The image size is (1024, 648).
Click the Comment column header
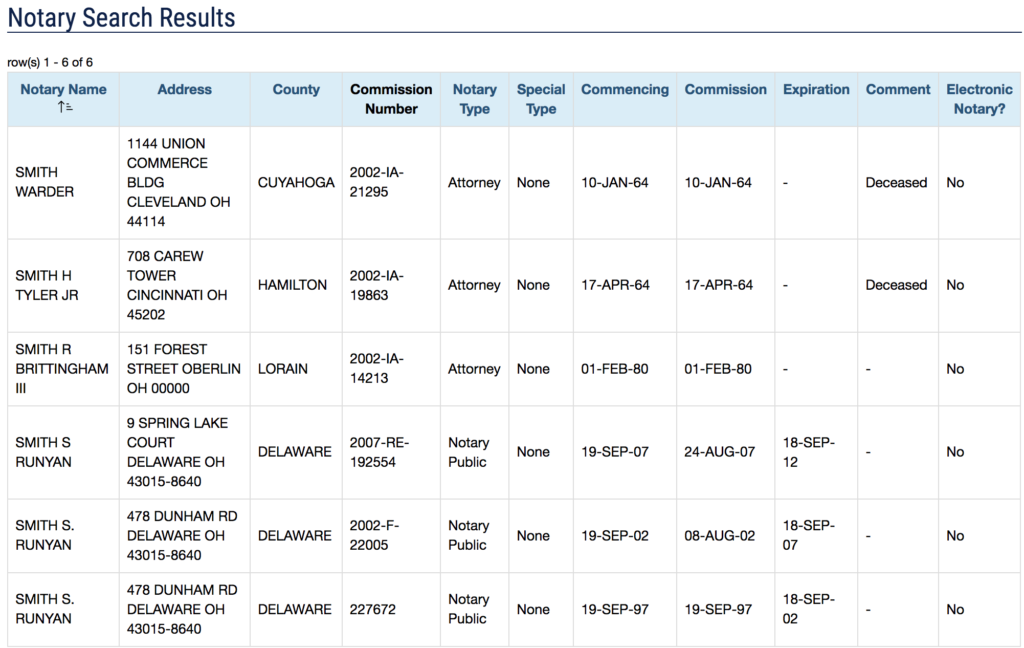pyautogui.click(x=898, y=89)
